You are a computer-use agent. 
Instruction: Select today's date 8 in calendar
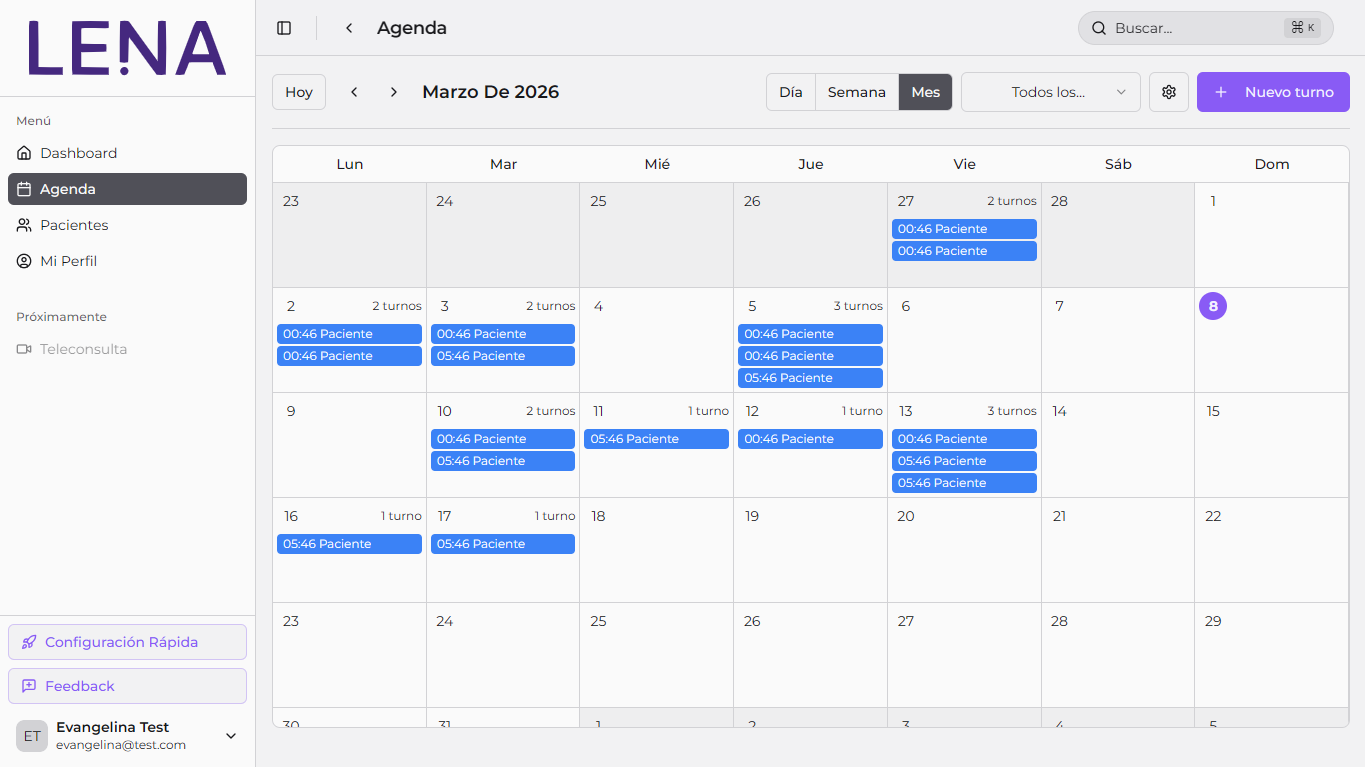tap(1213, 306)
